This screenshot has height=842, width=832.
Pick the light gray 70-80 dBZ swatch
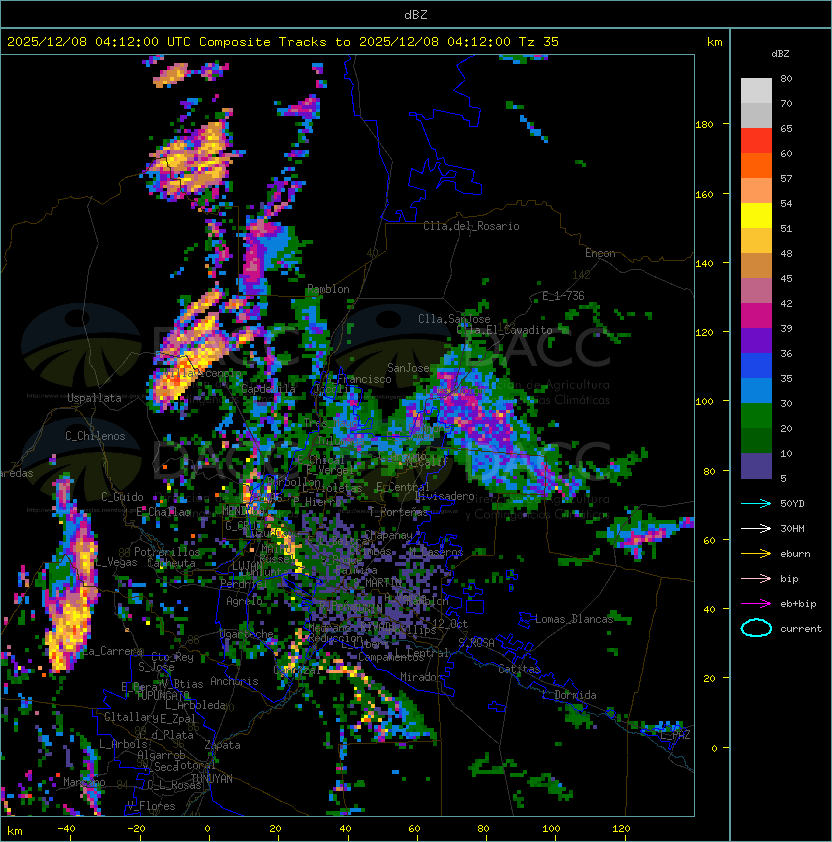coord(756,91)
